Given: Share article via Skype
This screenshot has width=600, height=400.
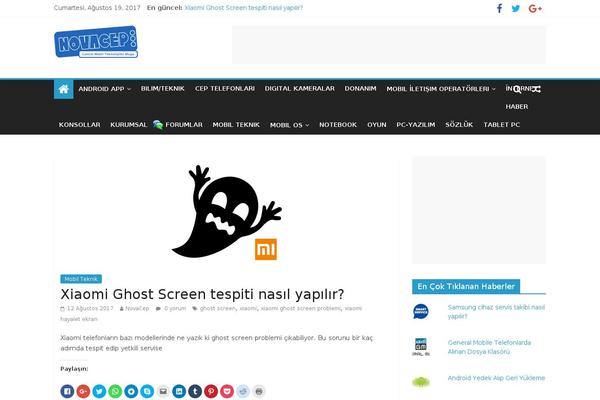Looking at the screenshot, I should (147, 391).
